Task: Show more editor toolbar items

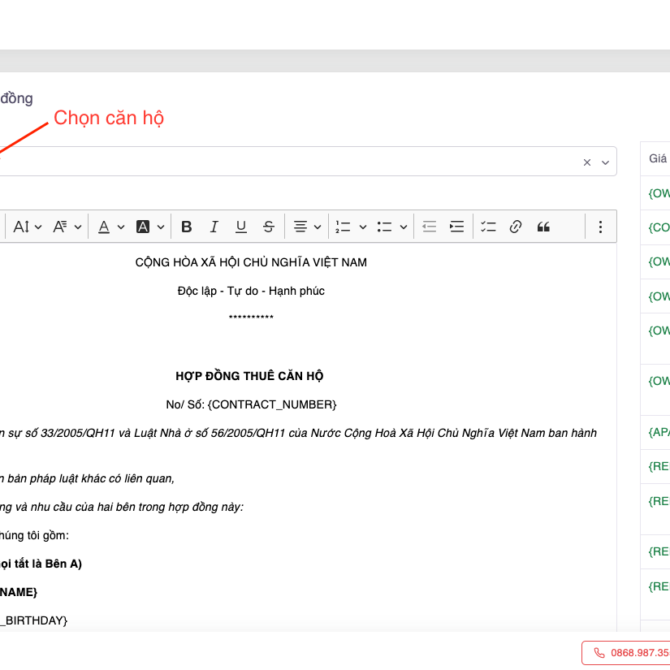Action: pyautogui.click(x=600, y=227)
